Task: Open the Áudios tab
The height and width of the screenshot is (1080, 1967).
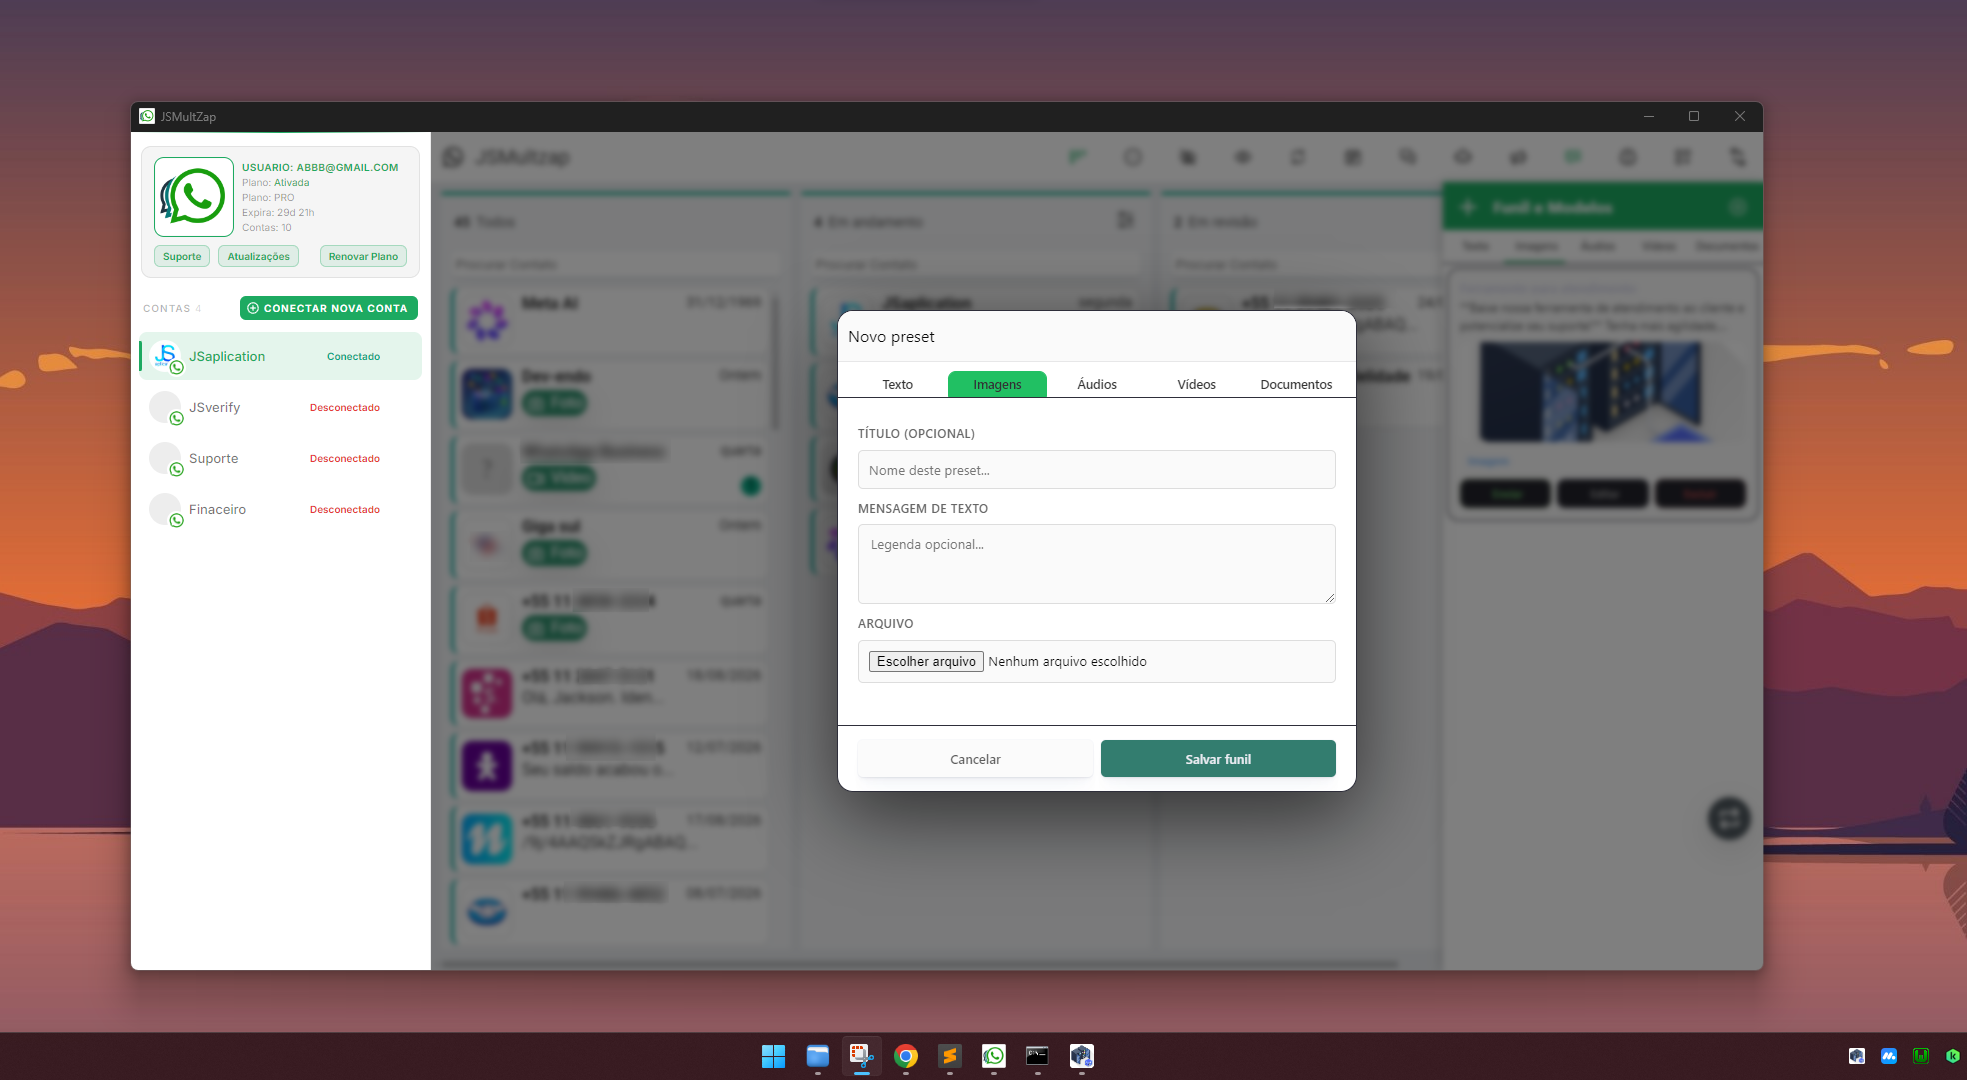Action: point(1097,384)
